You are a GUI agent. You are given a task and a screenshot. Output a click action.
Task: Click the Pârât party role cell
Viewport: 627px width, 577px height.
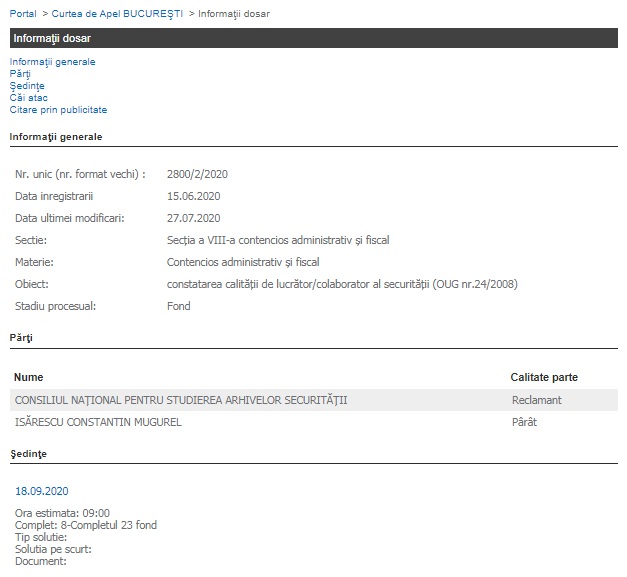click(x=524, y=422)
